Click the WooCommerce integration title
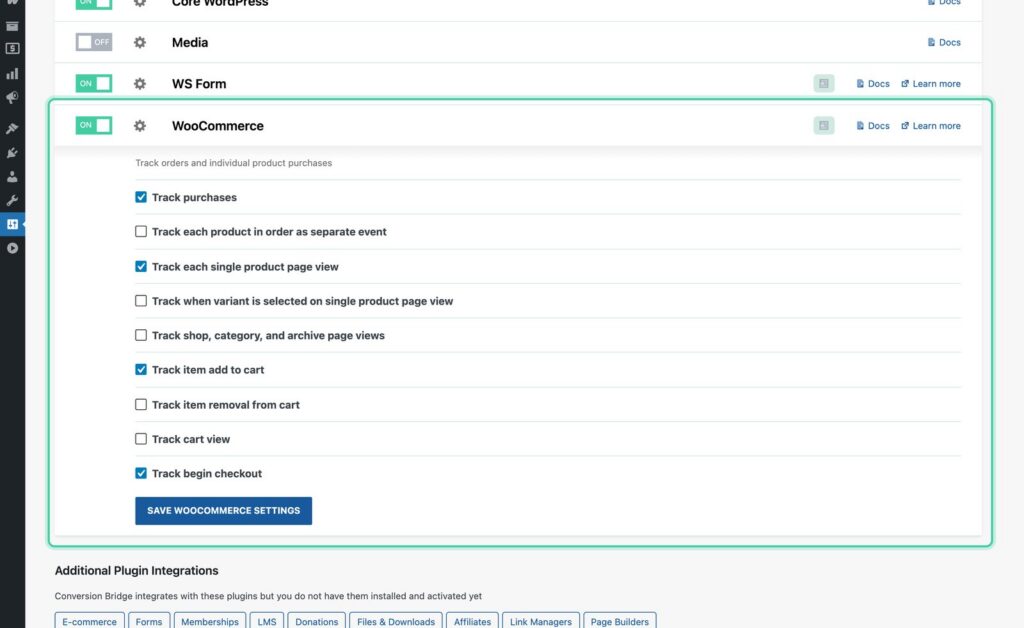This screenshot has height=628, width=1024. click(217, 125)
